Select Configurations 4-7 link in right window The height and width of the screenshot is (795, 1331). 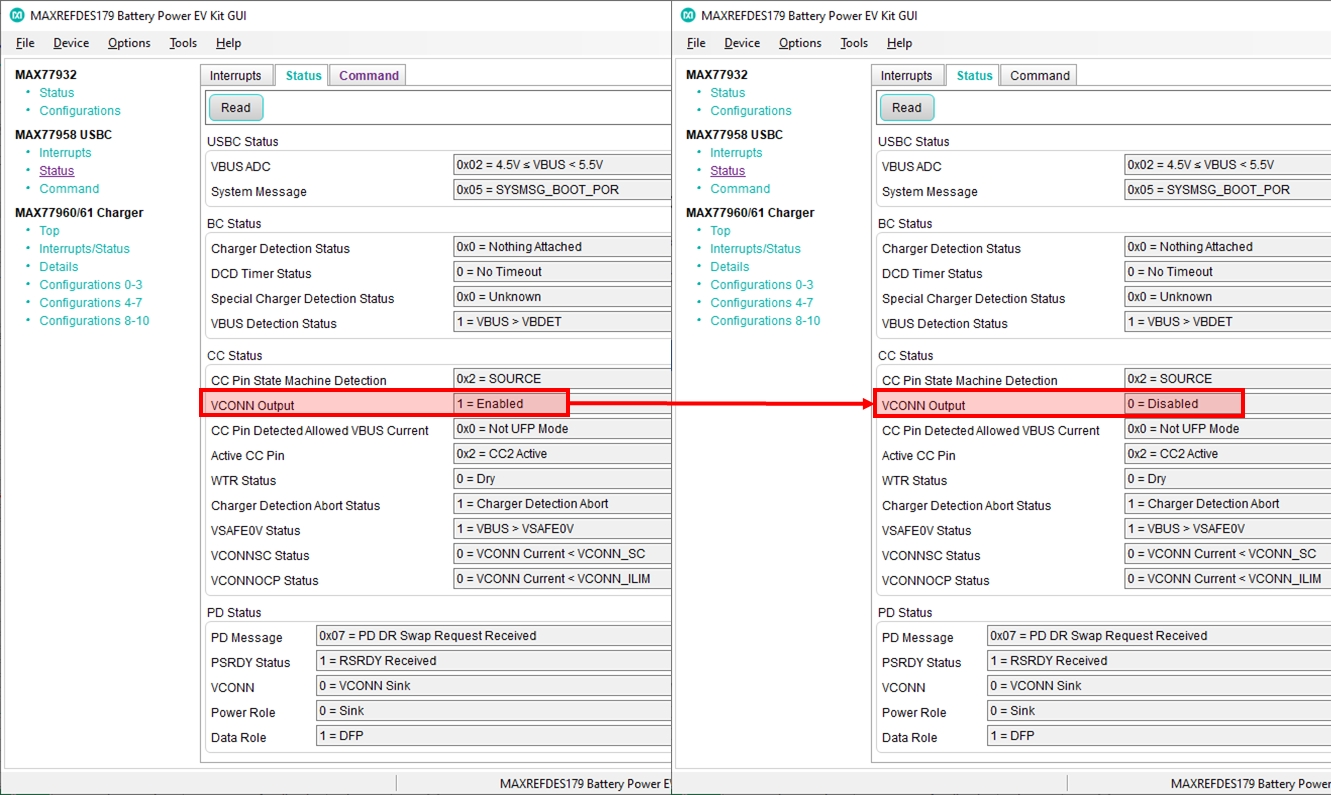pyautogui.click(x=761, y=303)
